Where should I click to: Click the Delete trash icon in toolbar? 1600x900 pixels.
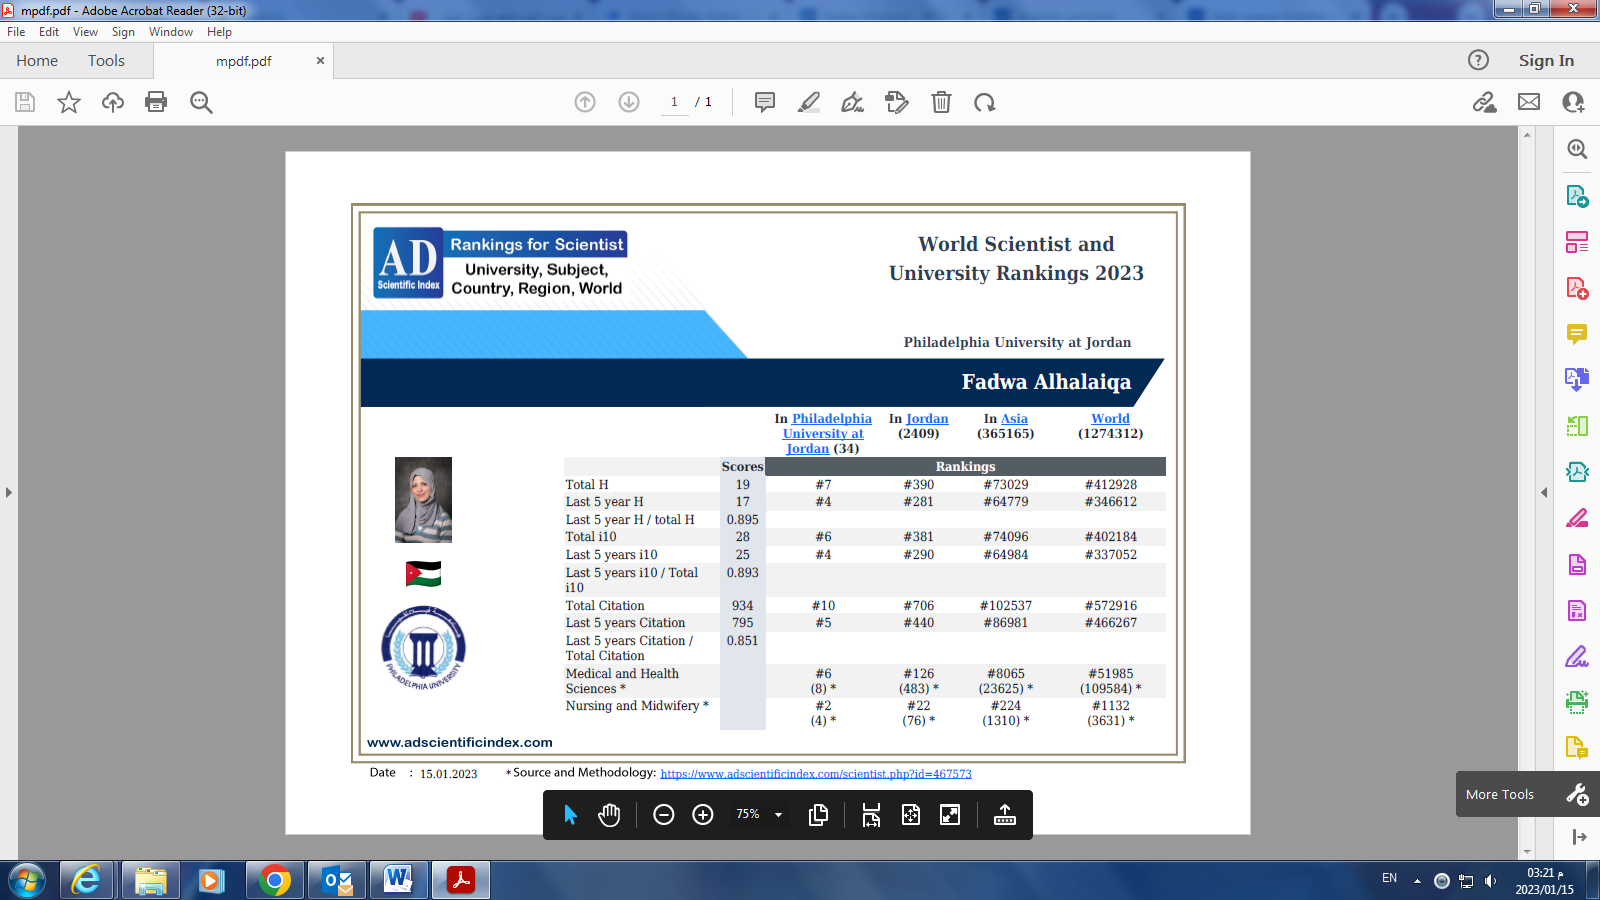pyautogui.click(x=941, y=102)
